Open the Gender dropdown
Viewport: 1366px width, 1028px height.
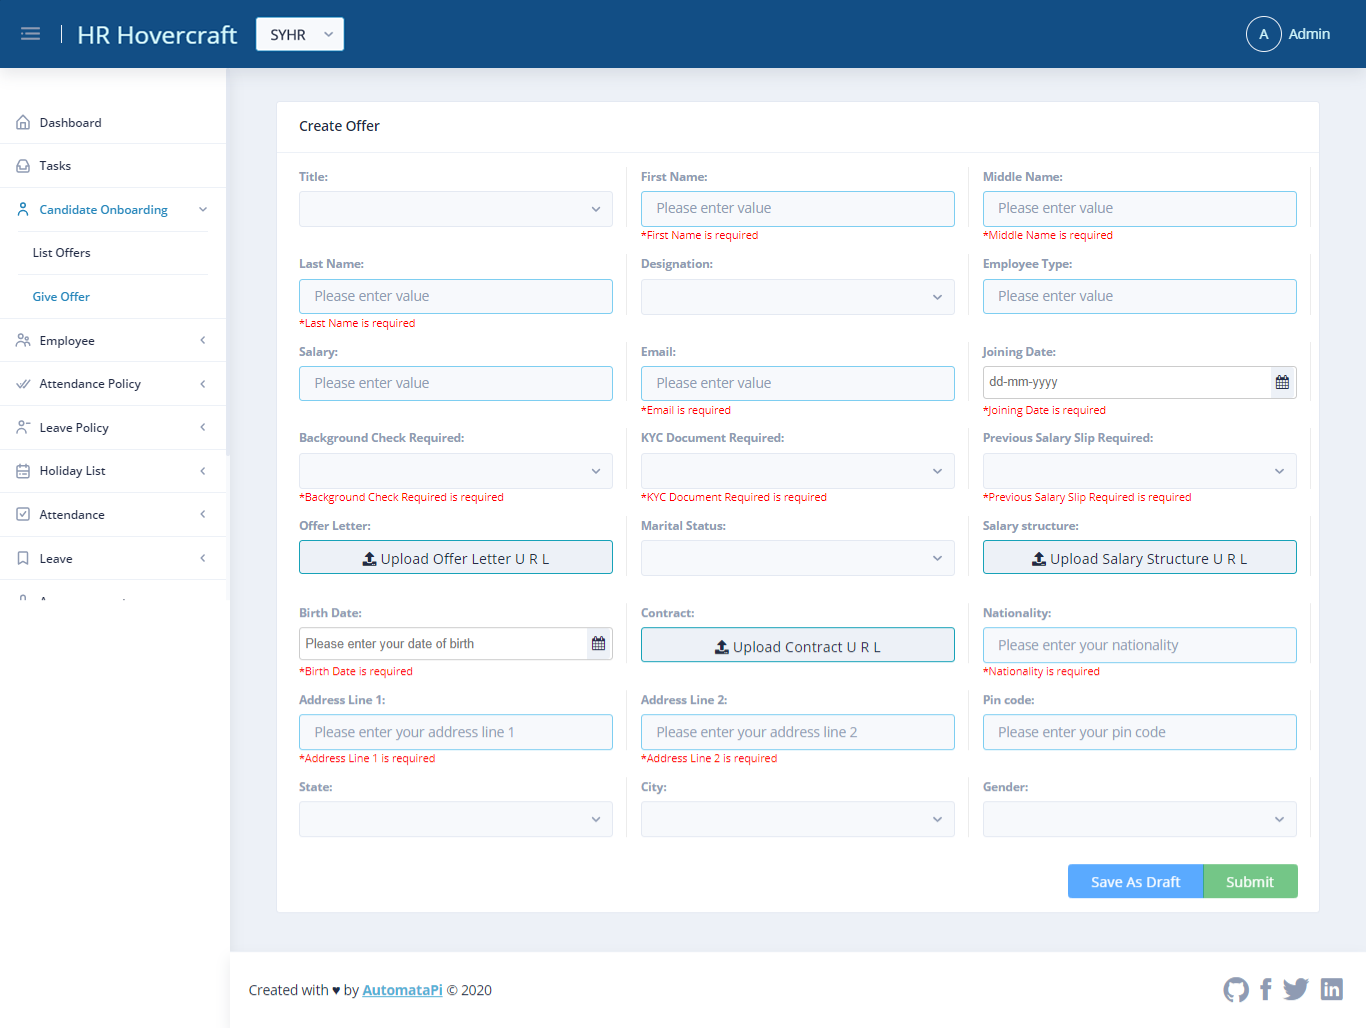click(x=1140, y=819)
